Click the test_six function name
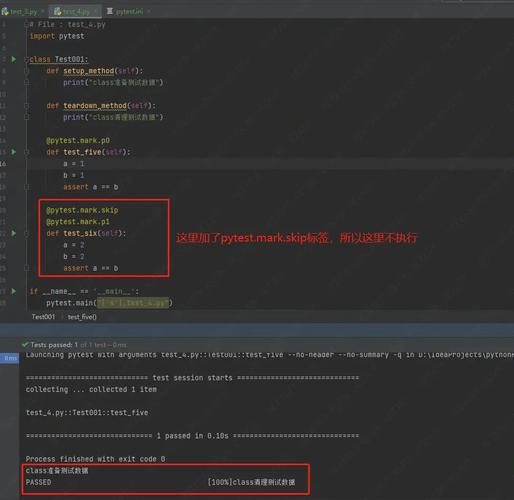 click(80, 233)
